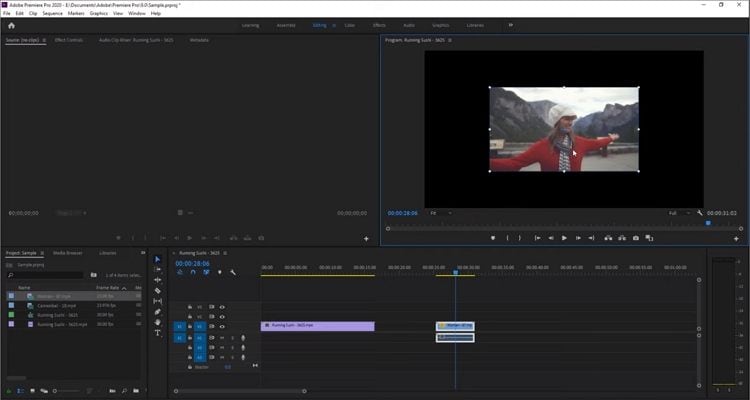
Task: Play the sequence in Program monitor
Action: tap(564, 238)
